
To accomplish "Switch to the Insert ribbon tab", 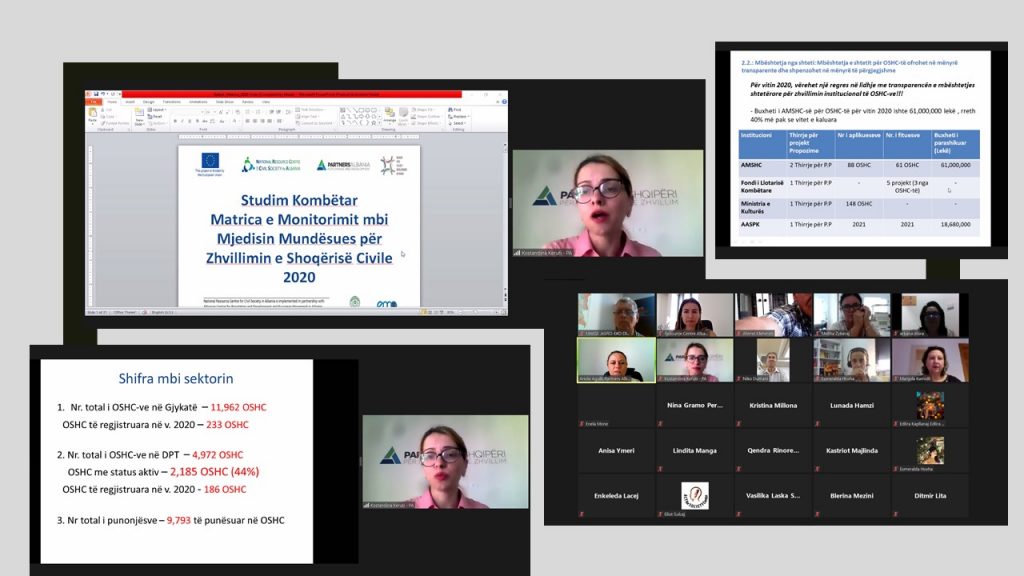I will coord(130,102).
